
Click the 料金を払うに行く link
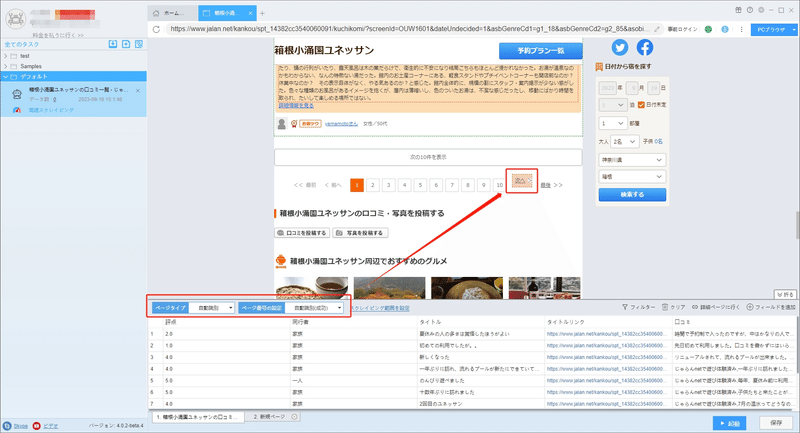tap(58, 35)
